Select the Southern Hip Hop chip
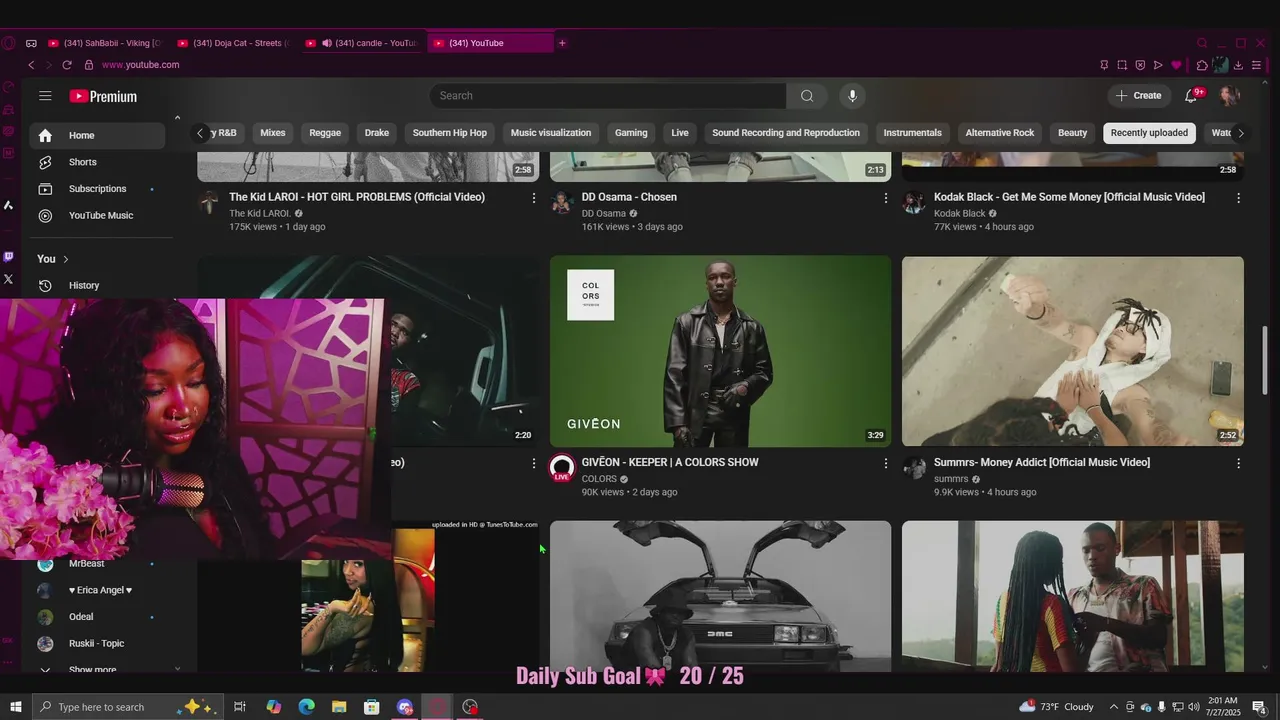This screenshot has width=1280, height=720. click(x=450, y=133)
